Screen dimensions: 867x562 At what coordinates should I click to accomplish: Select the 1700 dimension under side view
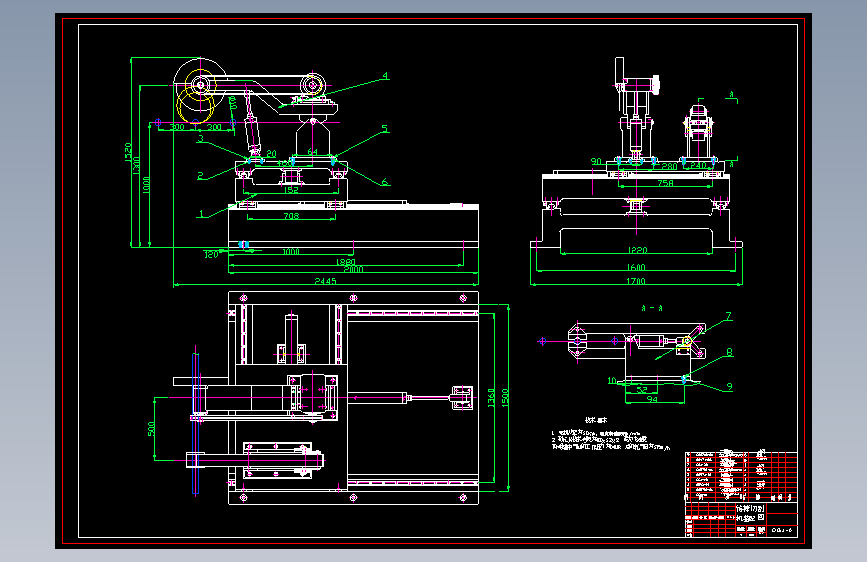(636, 281)
